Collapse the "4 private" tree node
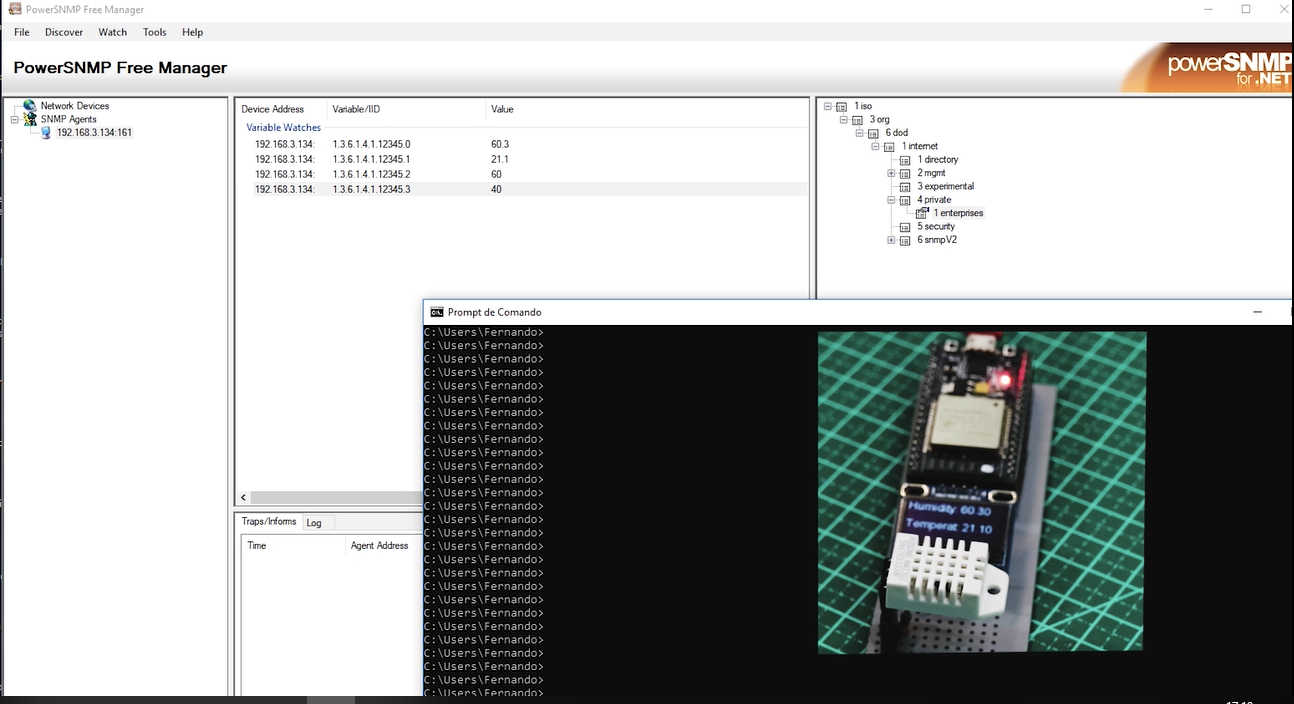The width and height of the screenshot is (1294, 704). tap(891, 199)
